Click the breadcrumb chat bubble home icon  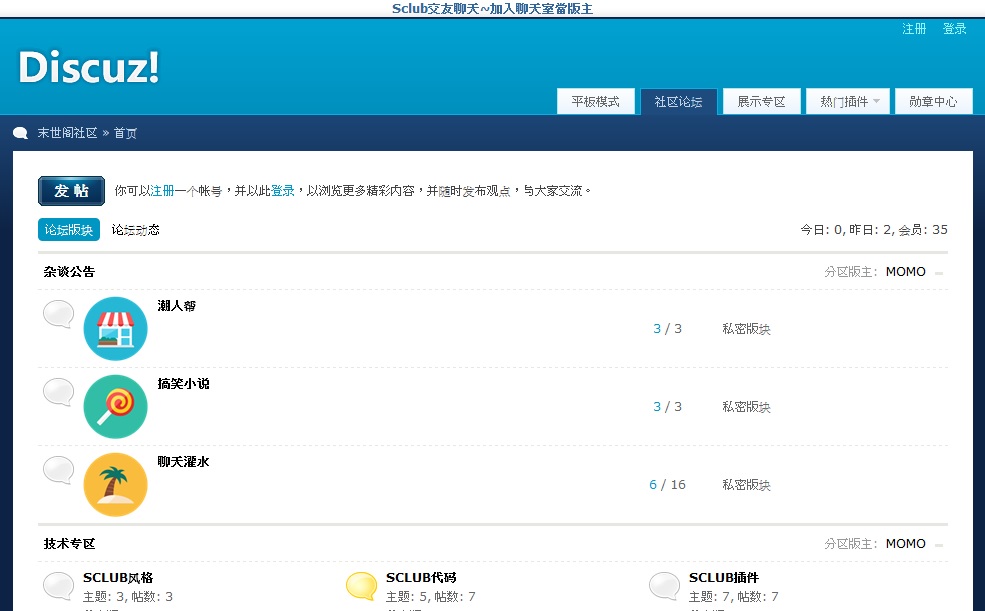[x=21, y=133]
